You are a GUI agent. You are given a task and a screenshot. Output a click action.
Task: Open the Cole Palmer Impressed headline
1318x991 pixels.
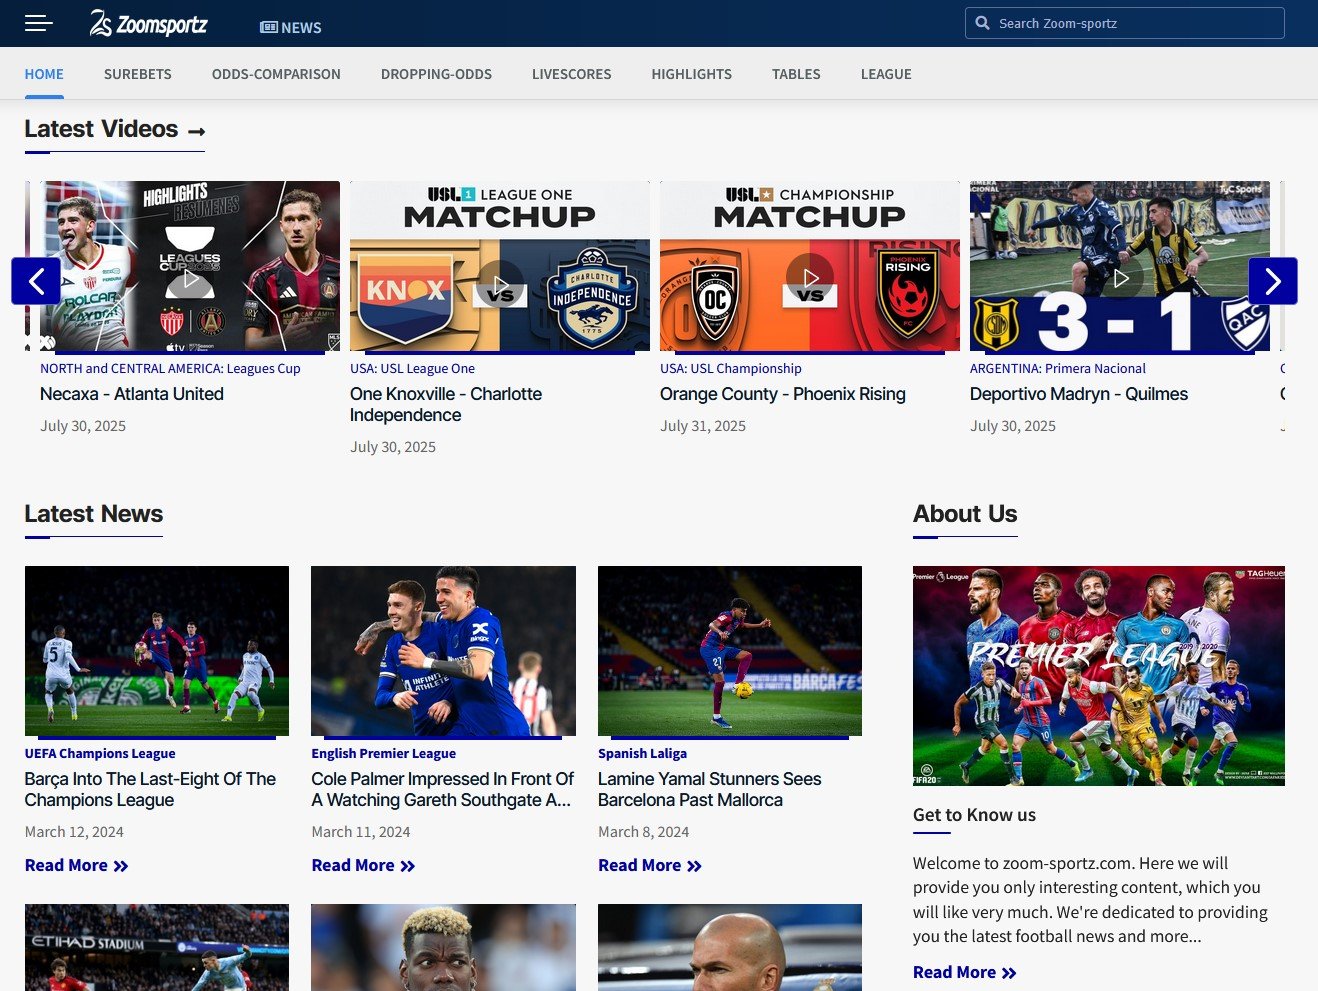click(442, 790)
